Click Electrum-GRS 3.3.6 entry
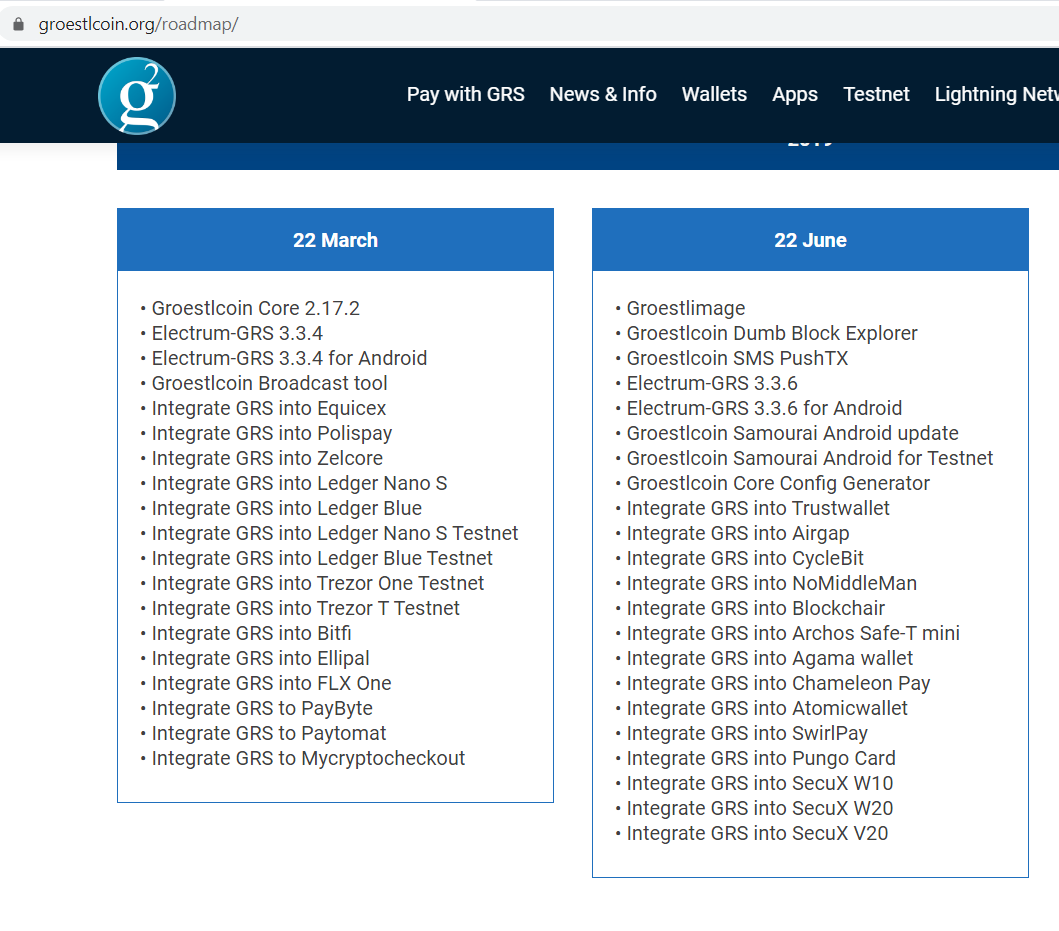Image resolution: width=1059 pixels, height=931 pixels. click(712, 383)
